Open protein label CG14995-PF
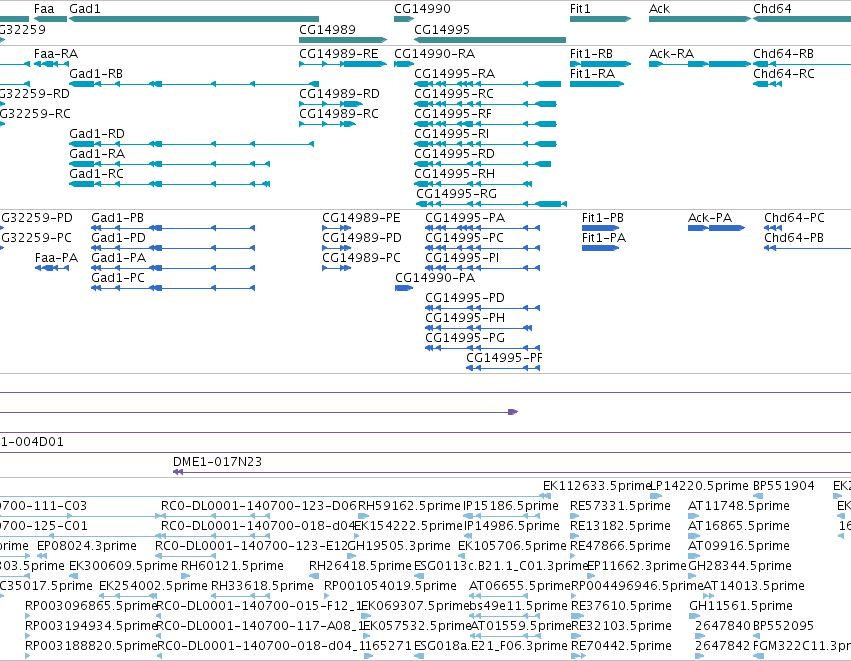851x661 pixels. point(504,358)
